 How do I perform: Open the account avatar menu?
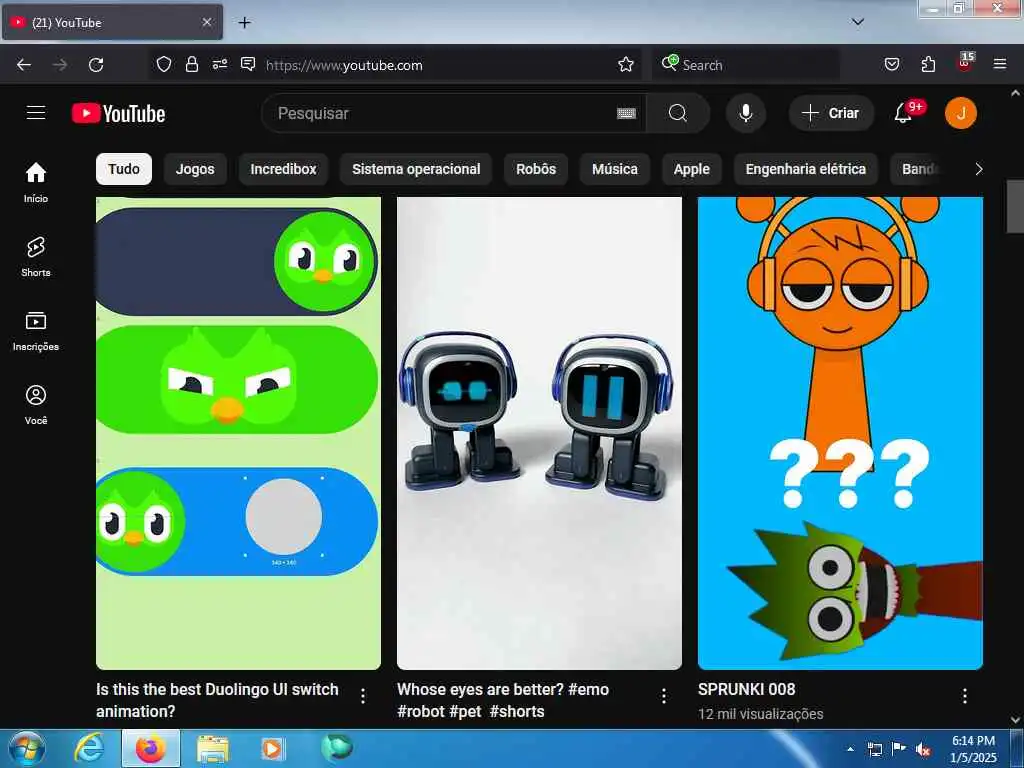960,114
